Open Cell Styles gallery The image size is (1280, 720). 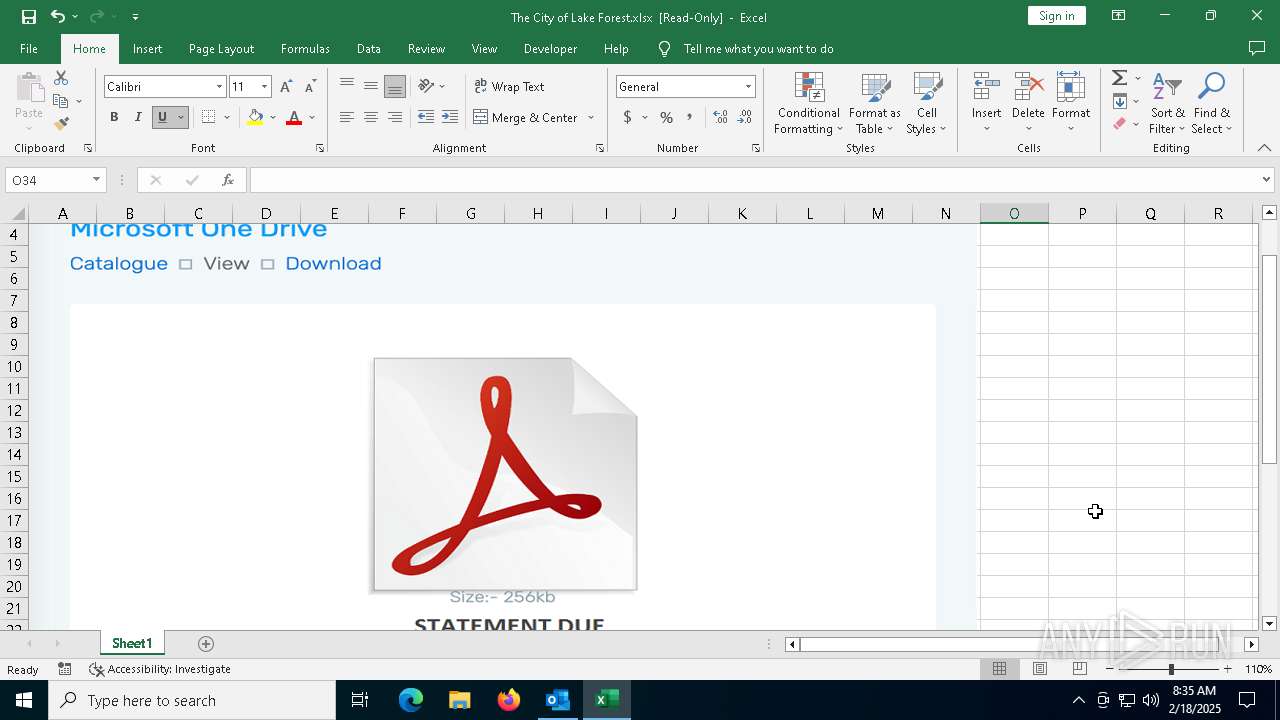tap(927, 103)
